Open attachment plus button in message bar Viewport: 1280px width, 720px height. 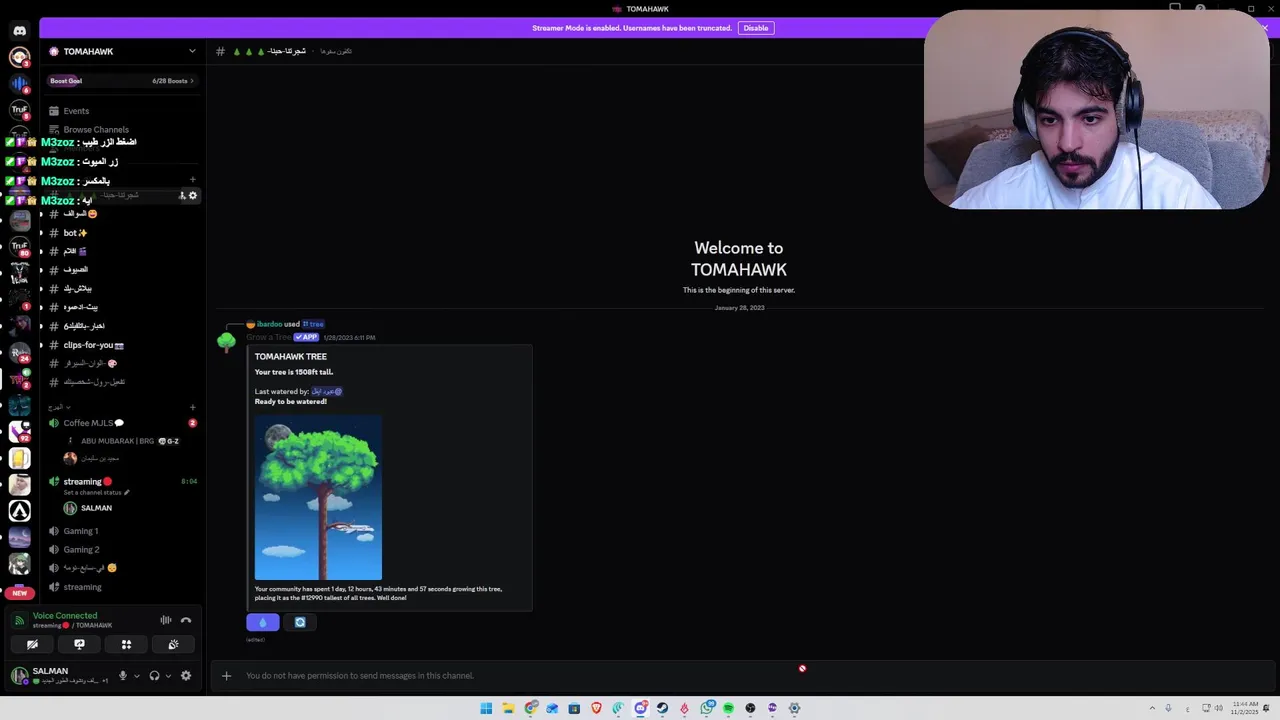pyautogui.click(x=226, y=676)
